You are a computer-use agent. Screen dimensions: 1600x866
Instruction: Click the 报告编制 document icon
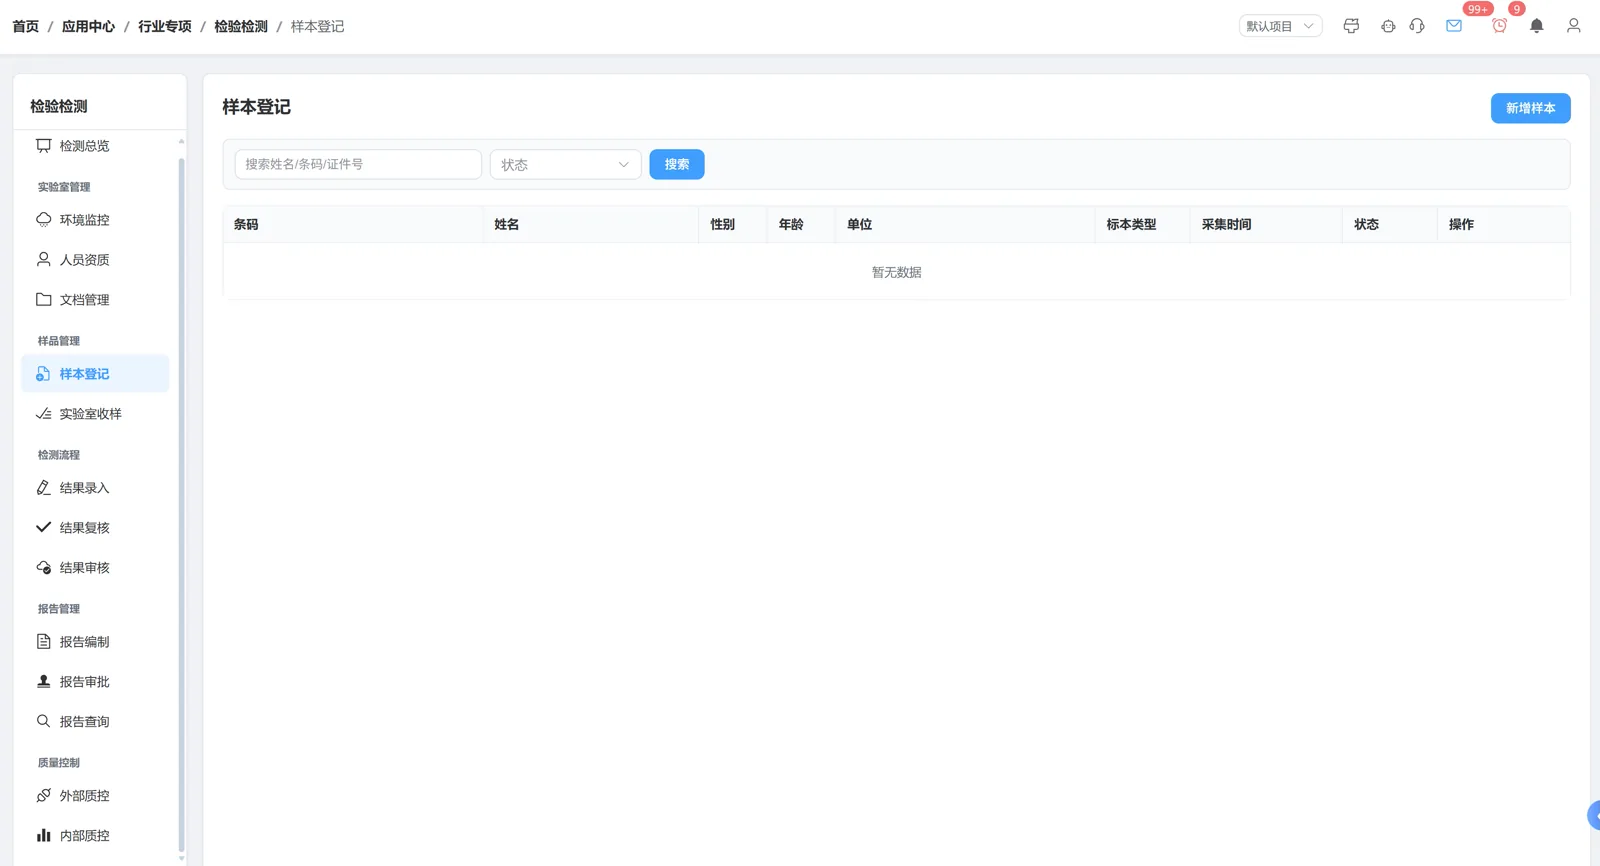click(43, 642)
